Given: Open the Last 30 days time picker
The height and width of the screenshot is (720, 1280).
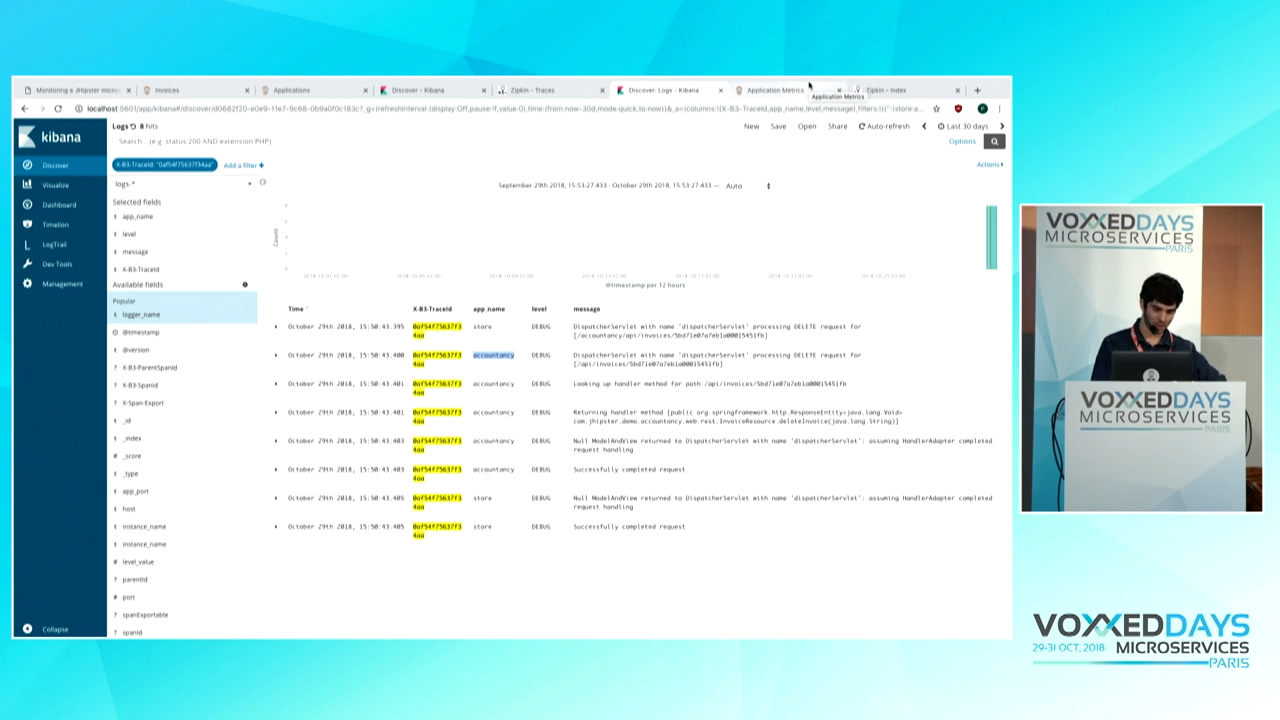Looking at the screenshot, I should click(x=963, y=126).
